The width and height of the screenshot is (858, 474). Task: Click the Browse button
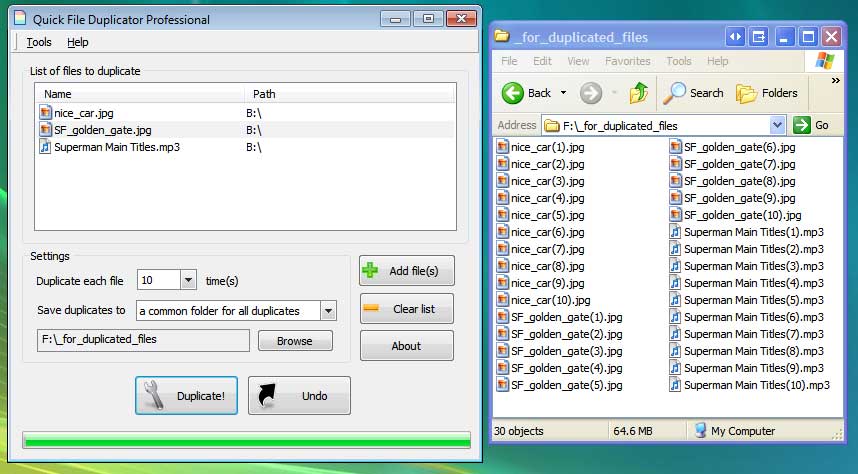(295, 341)
